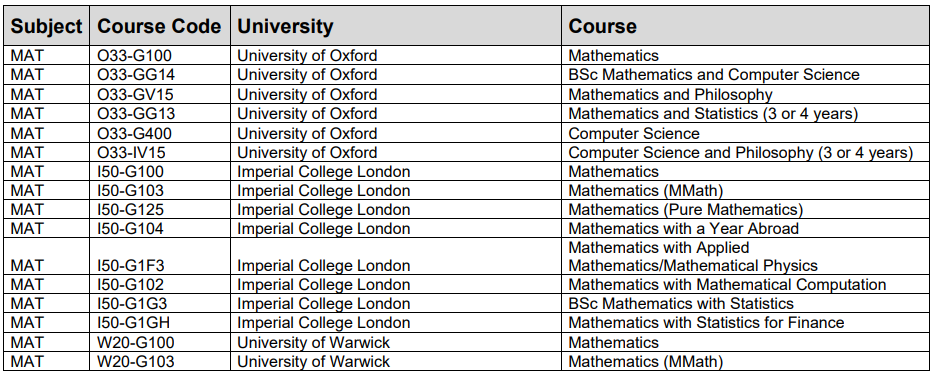935x377 pixels.
Task: Click the Course column header
Action: click(x=745, y=26)
